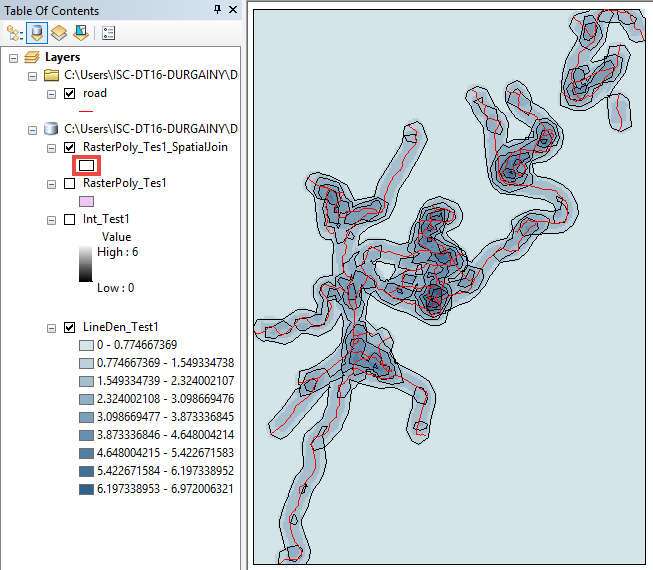The height and width of the screenshot is (570, 653).
Task: Click the '0 - 0.774667369' class label
Action: click(x=137, y=345)
